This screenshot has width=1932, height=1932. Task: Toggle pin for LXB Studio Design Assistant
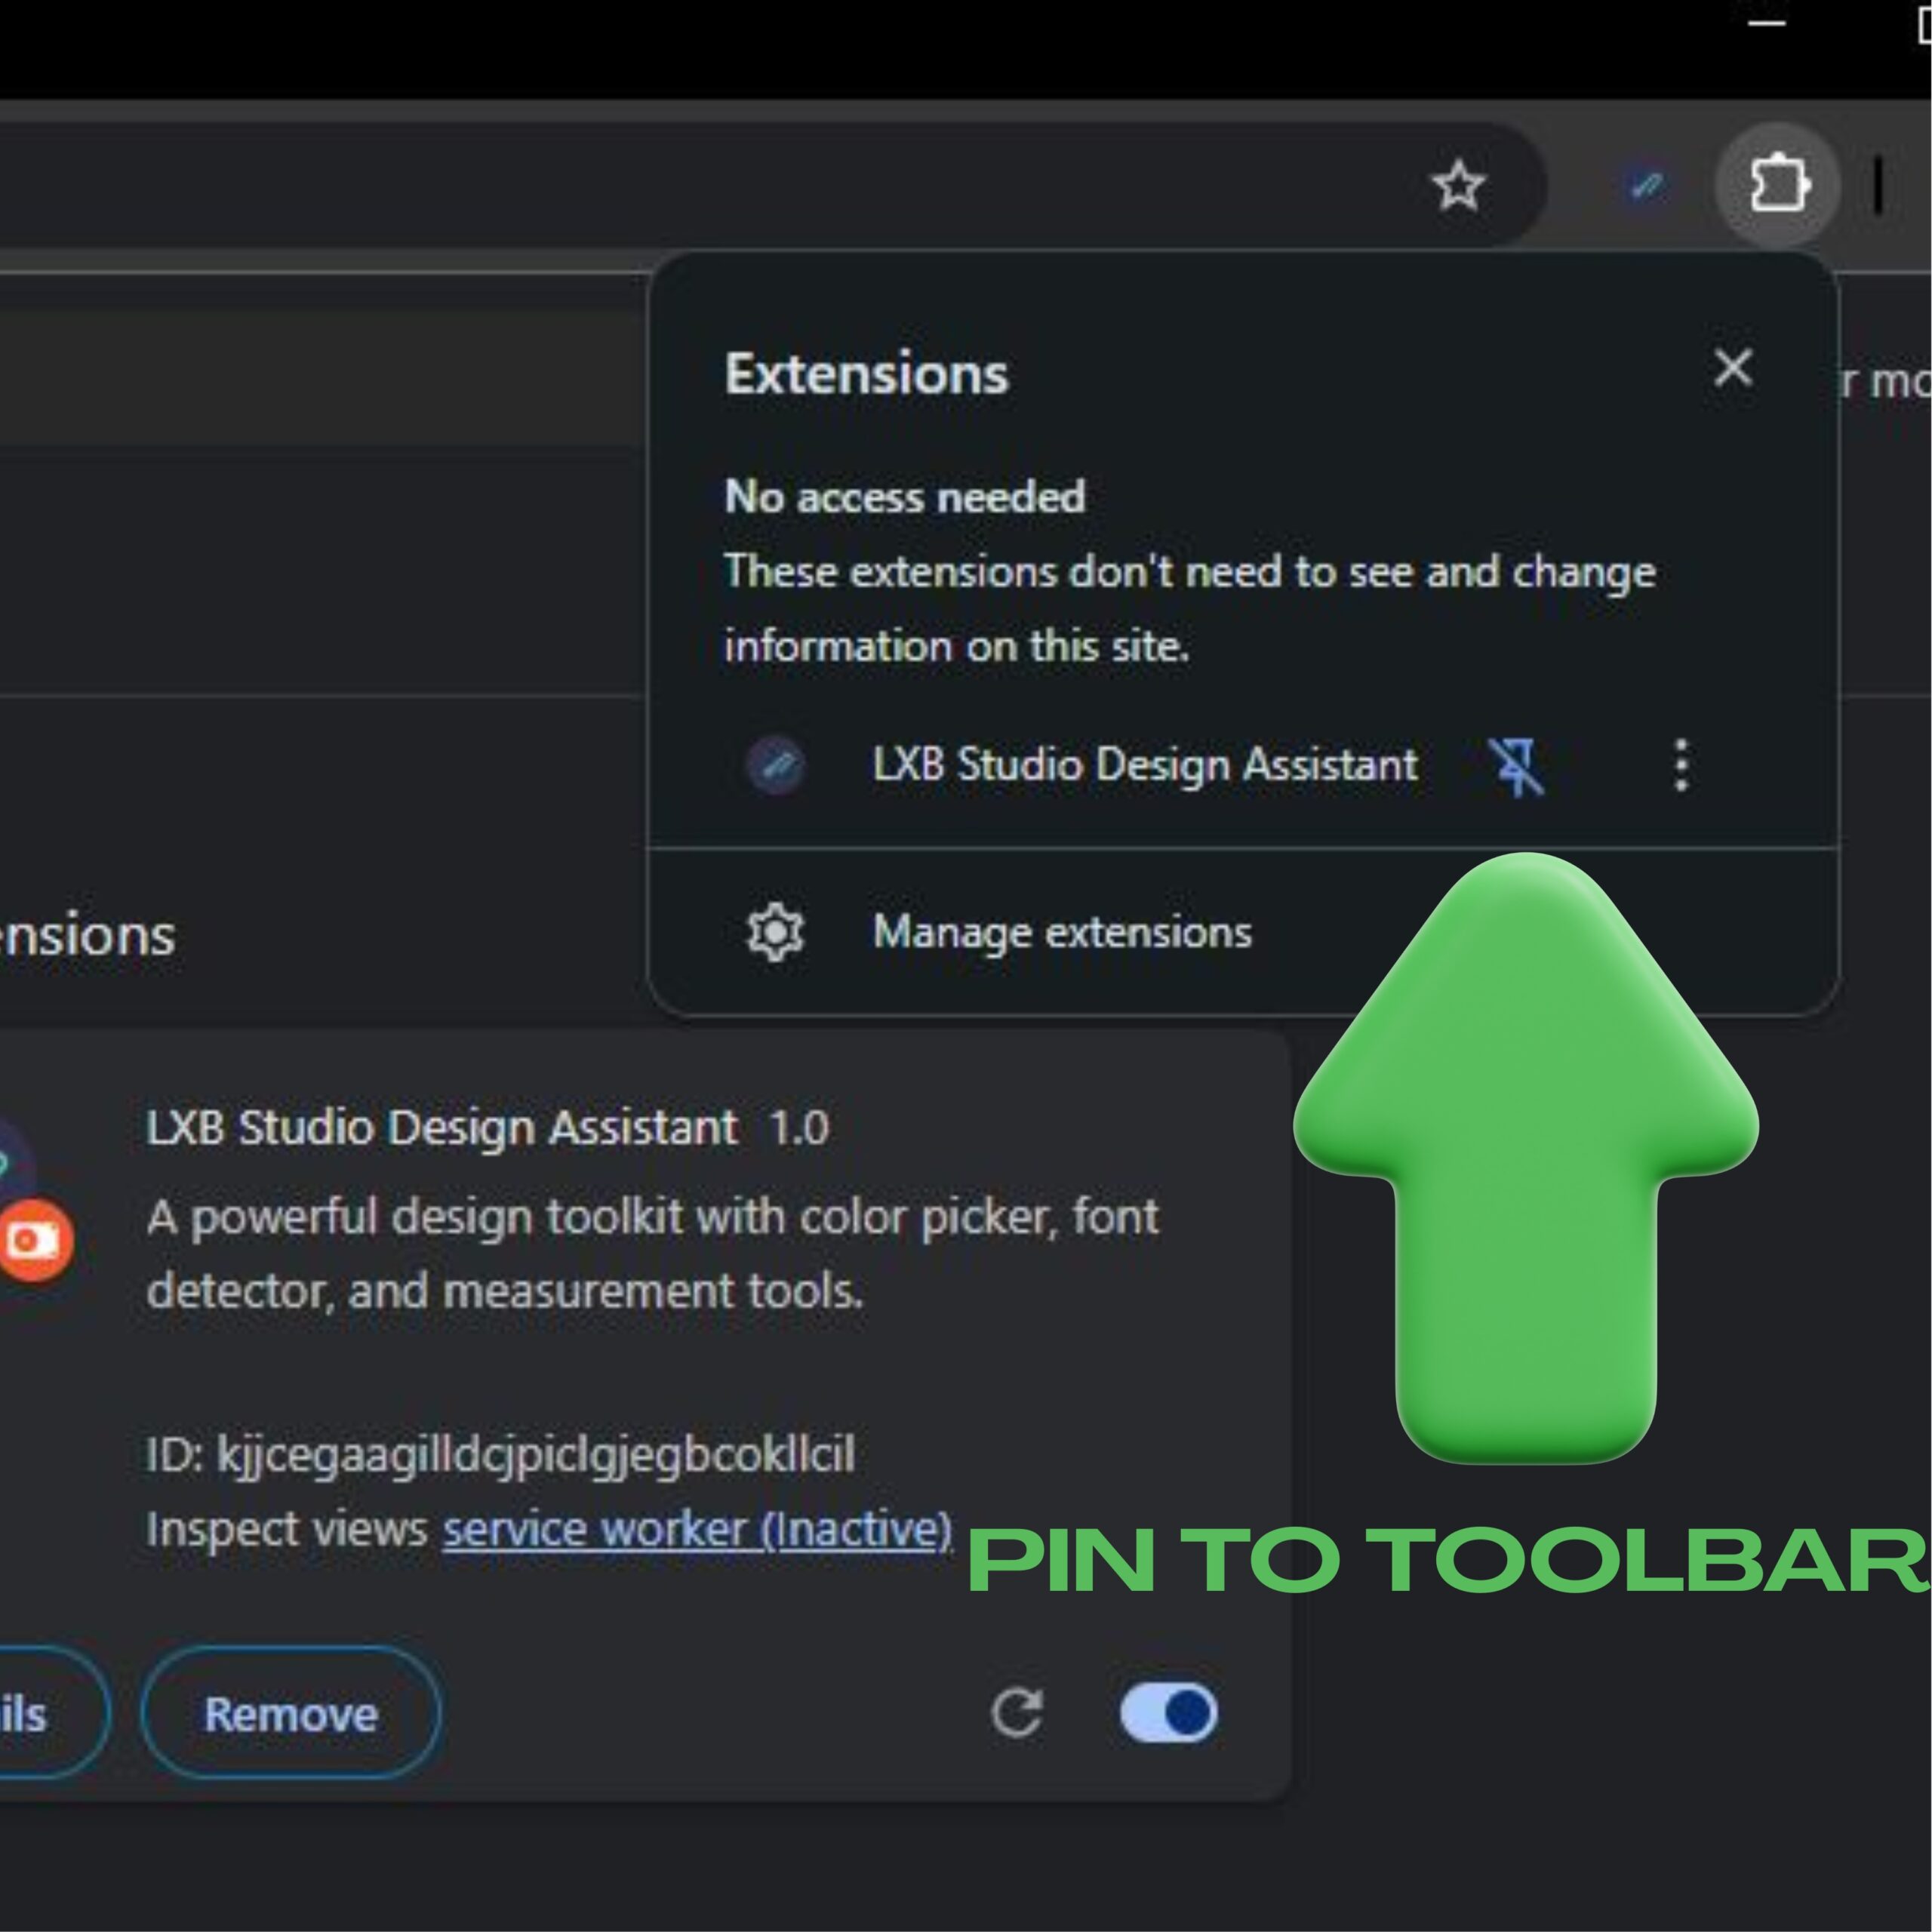pyautogui.click(x=1517, y=766)
